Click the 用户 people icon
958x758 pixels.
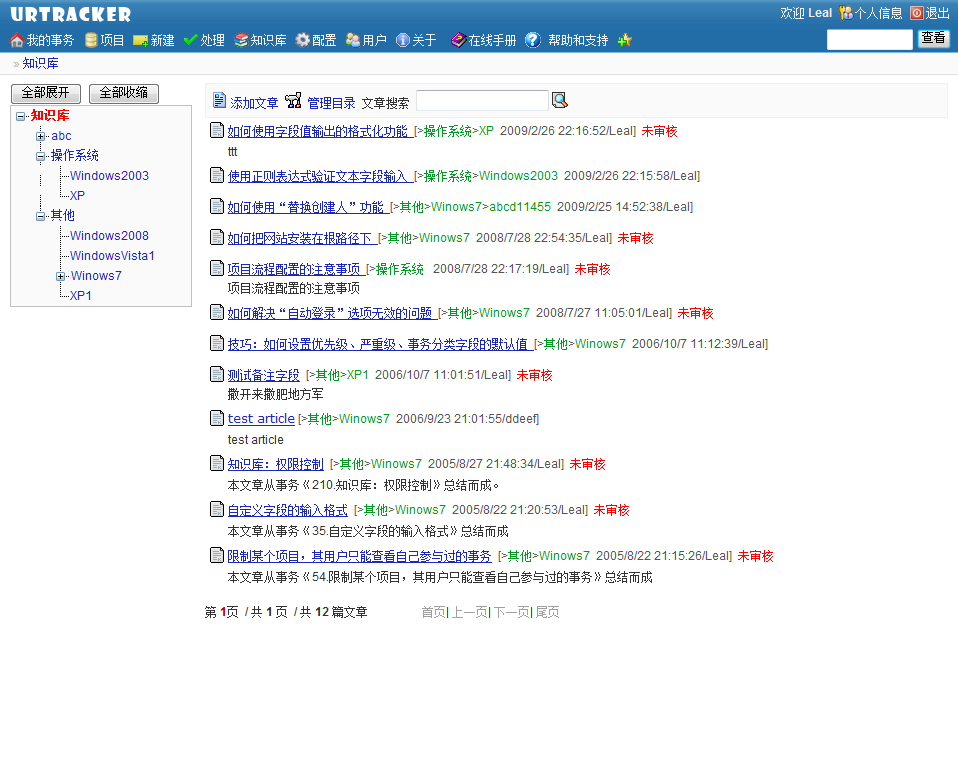353,40
